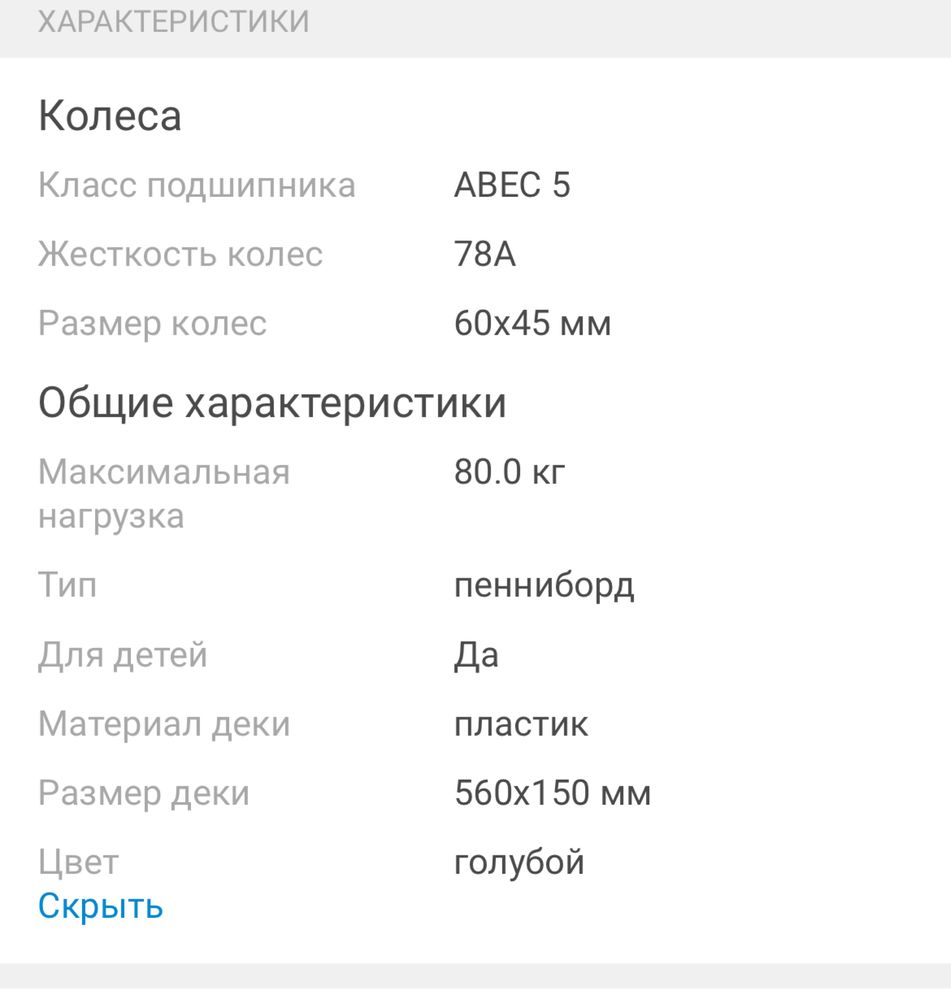Select the Размер колес label
Viewport: 951px width, 1000px height.
(152, 324)
